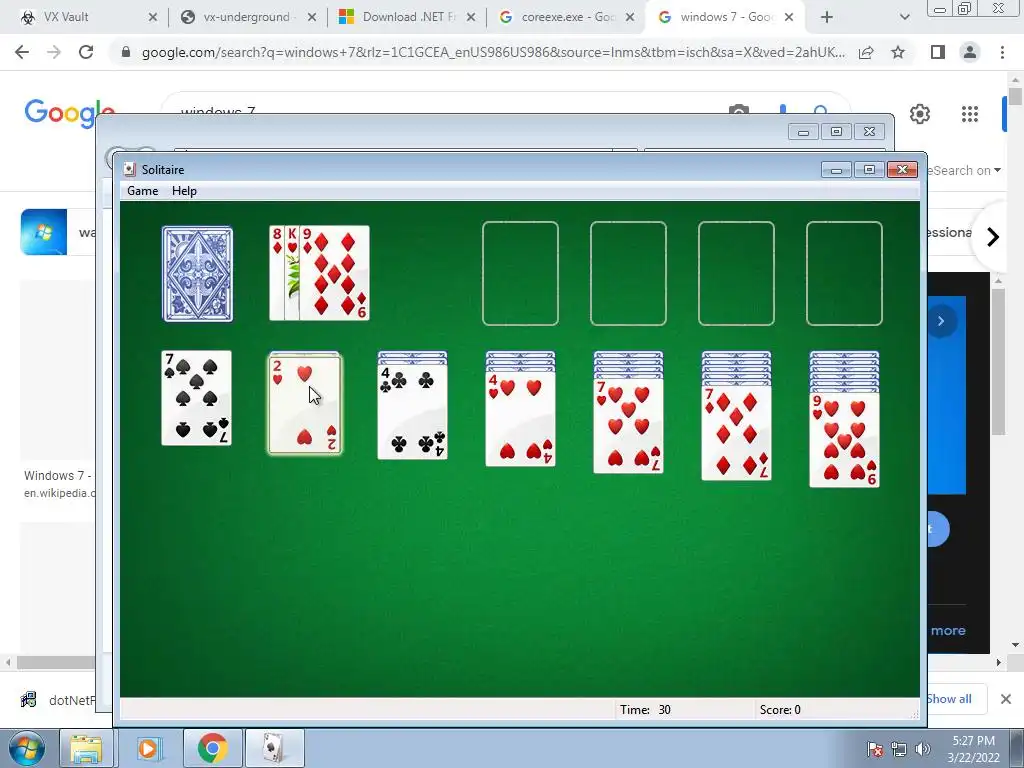Open the volume tray icon

923,749
